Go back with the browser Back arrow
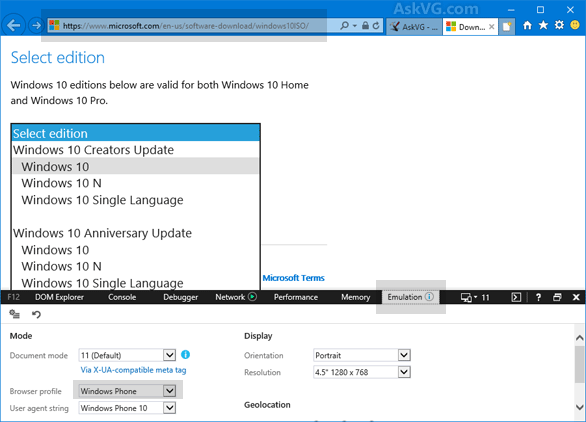The height and width of the screenshot is (422, 586). [14, 26]
